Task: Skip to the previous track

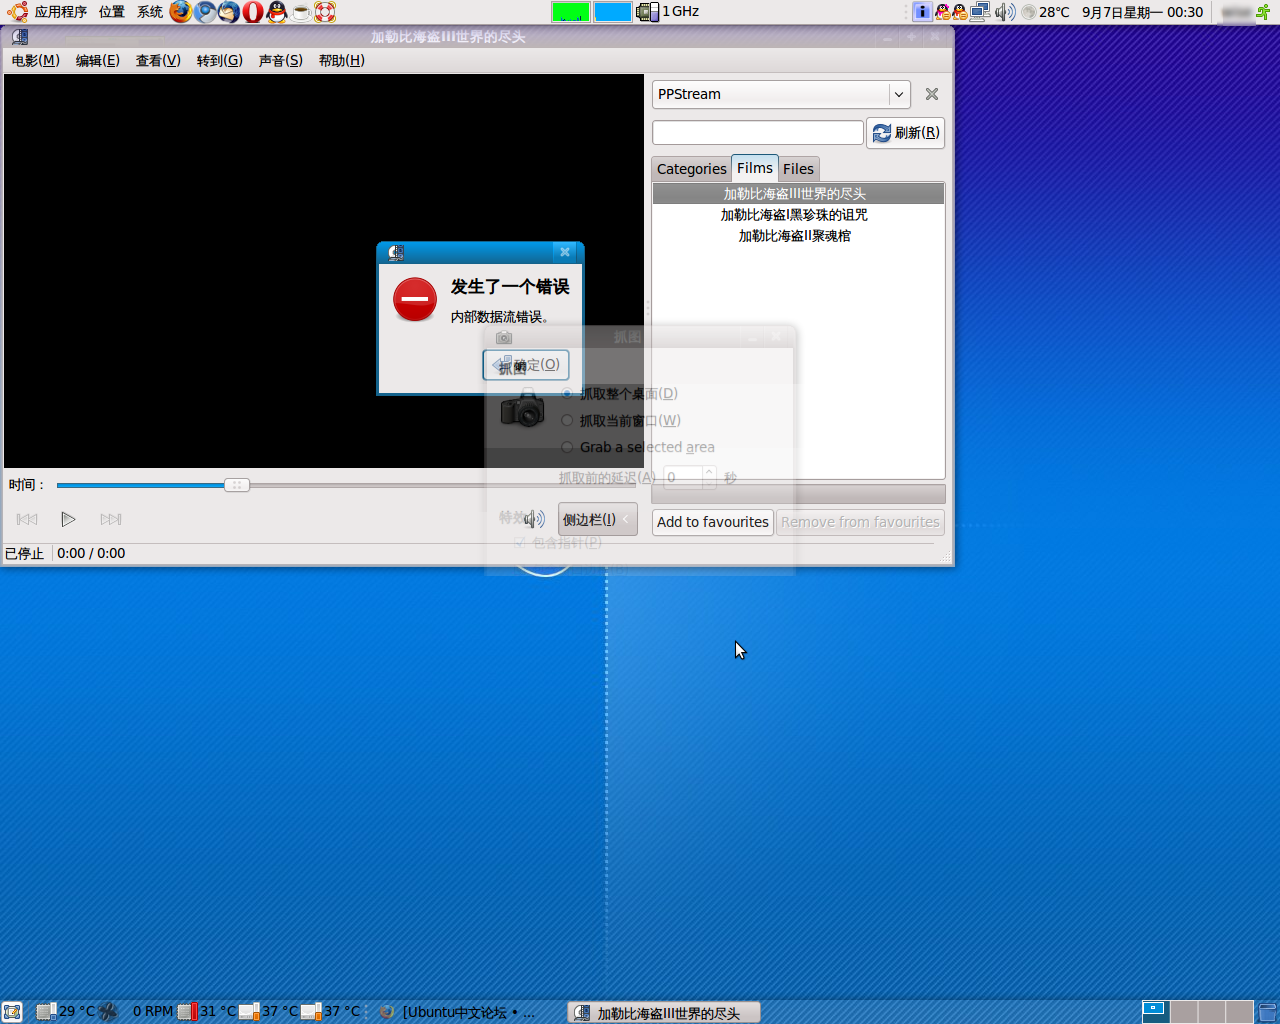Action: tap(27, 519)
